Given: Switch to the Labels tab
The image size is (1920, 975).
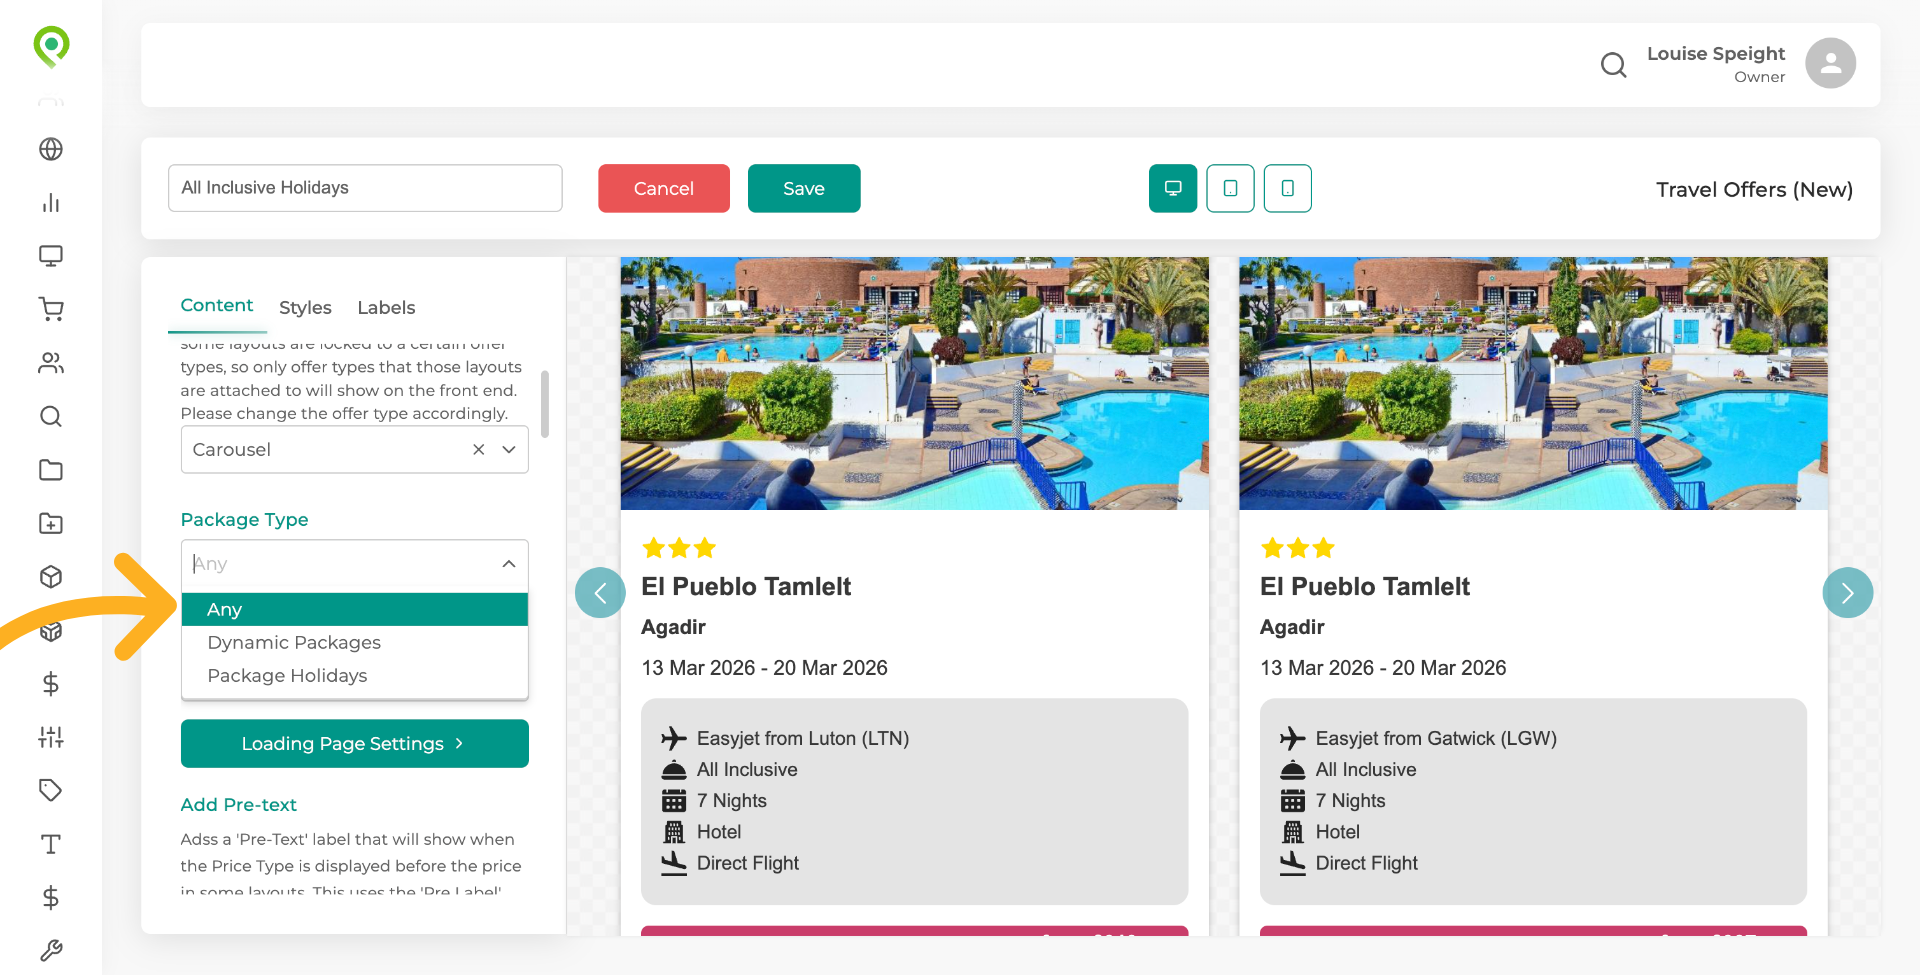Looking at the screenshot, I should click(x=386, y=307).
